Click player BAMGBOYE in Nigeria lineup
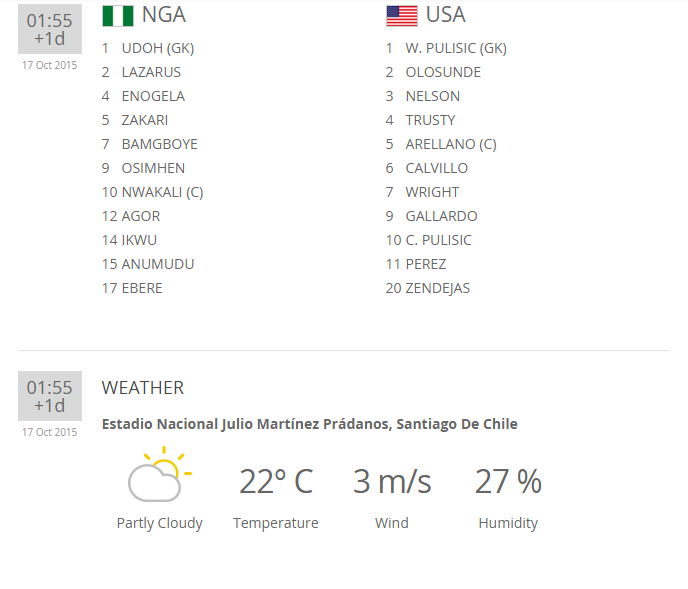This screenshot has width=688, height=589. pos(159,144)
